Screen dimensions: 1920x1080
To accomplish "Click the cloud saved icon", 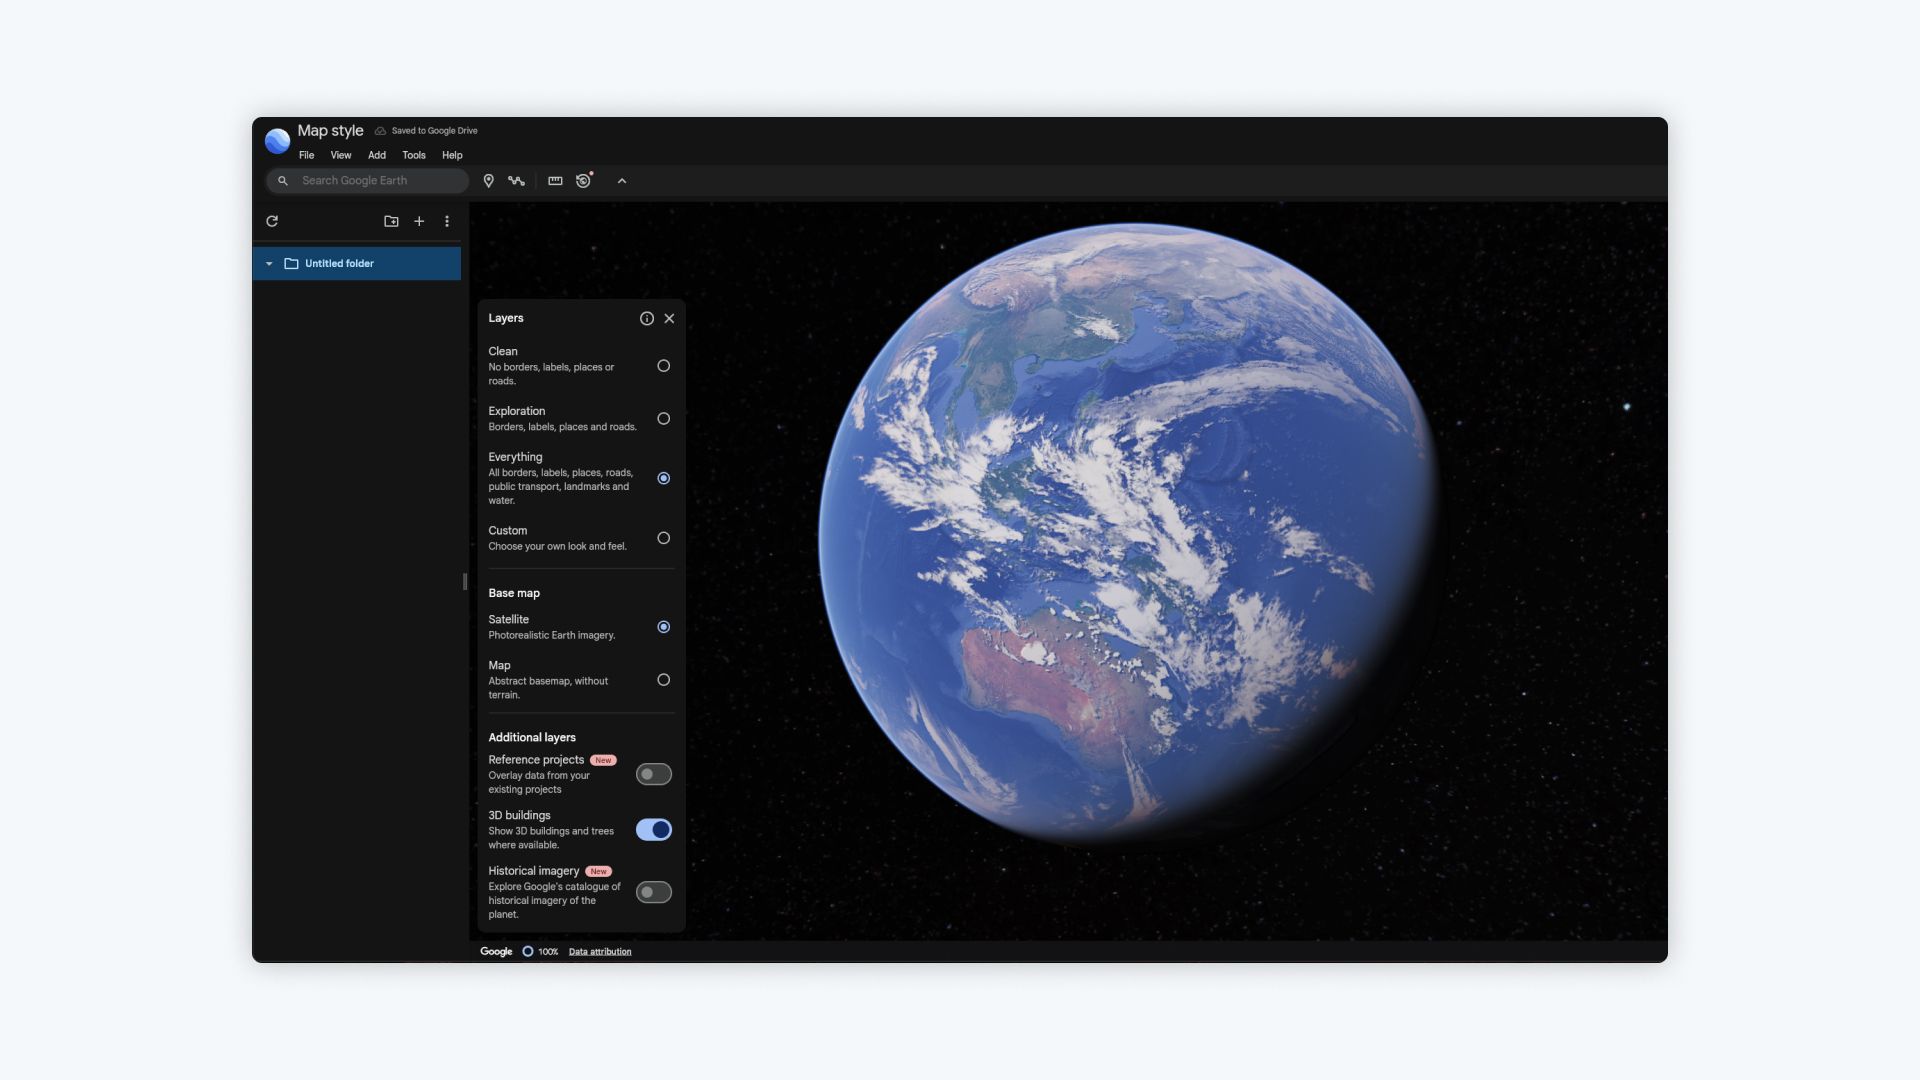I will 380,131.
